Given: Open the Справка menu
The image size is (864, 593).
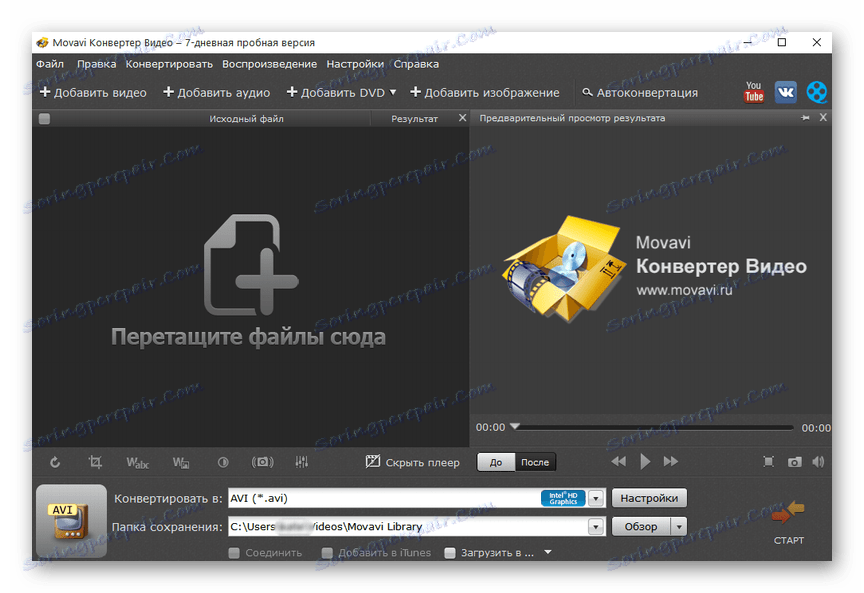Looking at the screenshot, I should [x=416, y=64].
